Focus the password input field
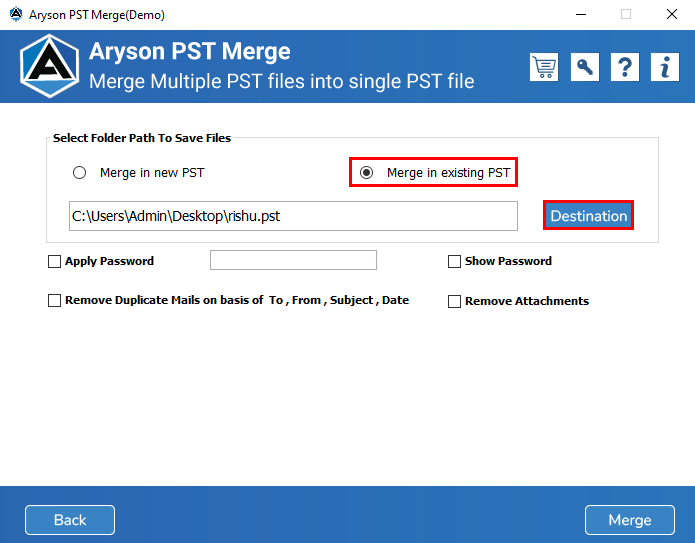The width and height of the screenshot is (695, 543). pyautogui.click(x=293, y=260)
